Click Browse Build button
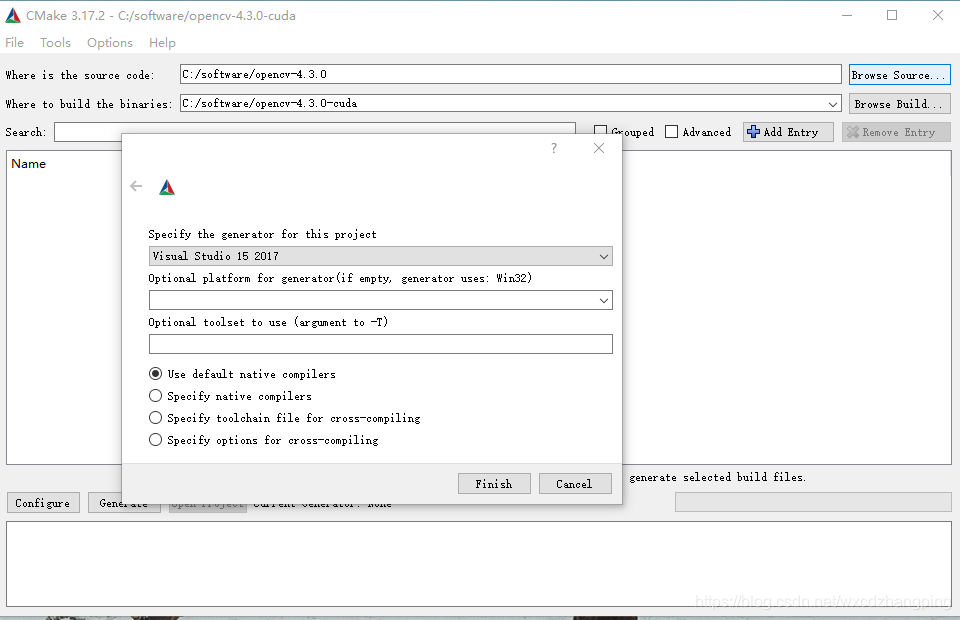 tap(899, 103)
